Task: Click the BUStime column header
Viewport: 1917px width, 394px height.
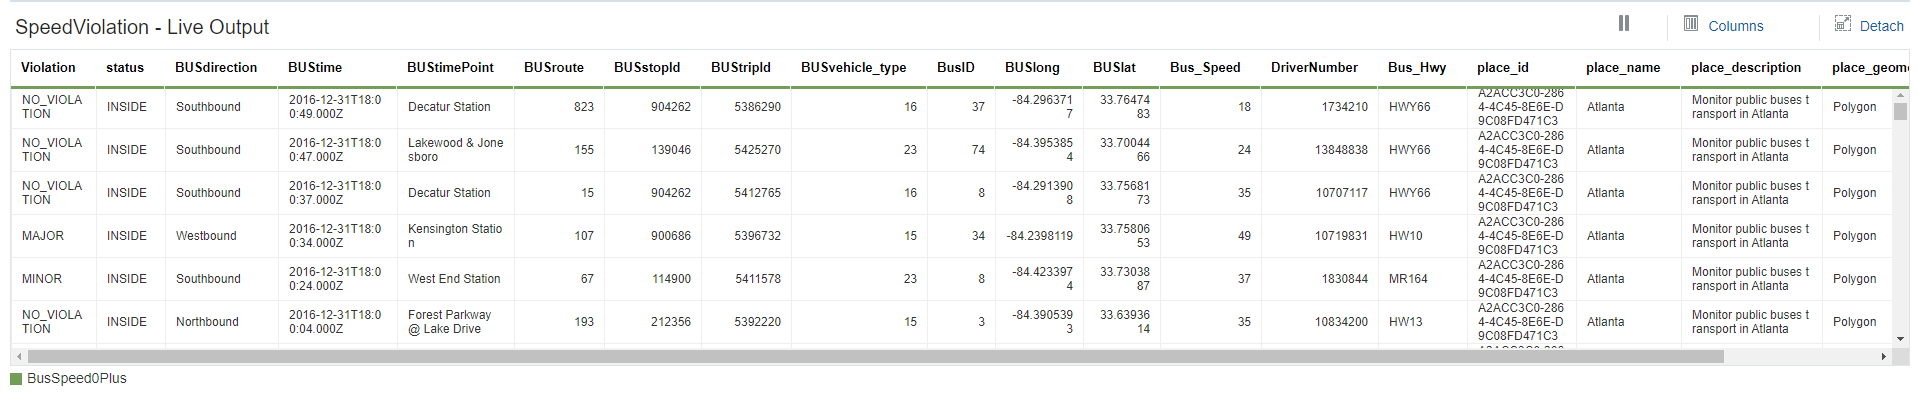Action: pos(315,67)
